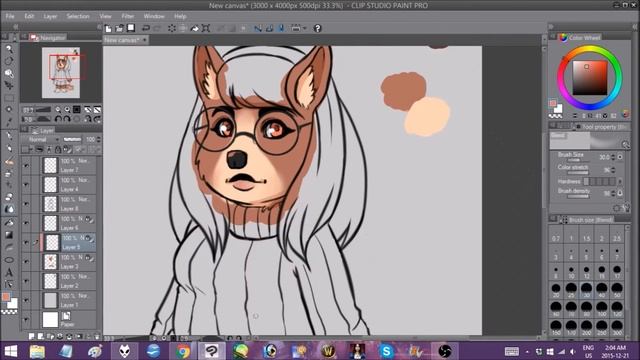Image resolution: width=640 pixels, height=360 pixels.
Task: Open the Filter menu
Action: click(x=128, y=16)
